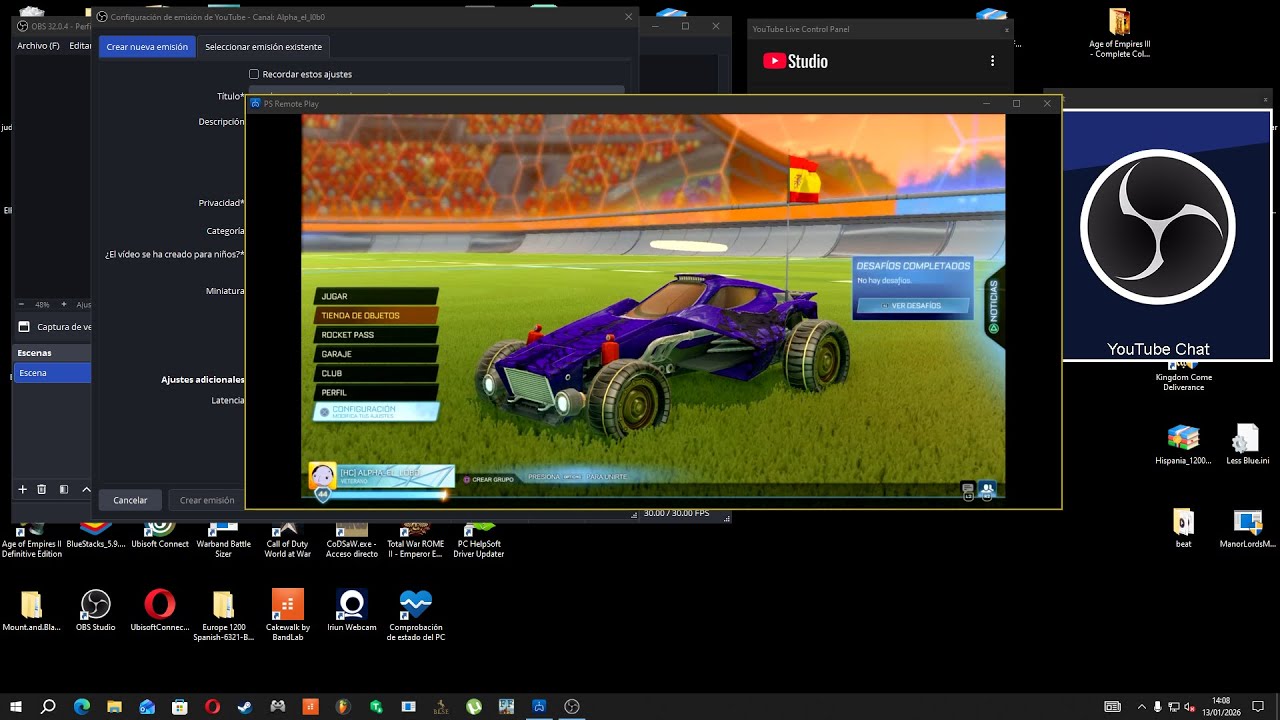Open OBS Studio desktop shortcut
Screen dimensions: 1280x720
click(96, 610)
